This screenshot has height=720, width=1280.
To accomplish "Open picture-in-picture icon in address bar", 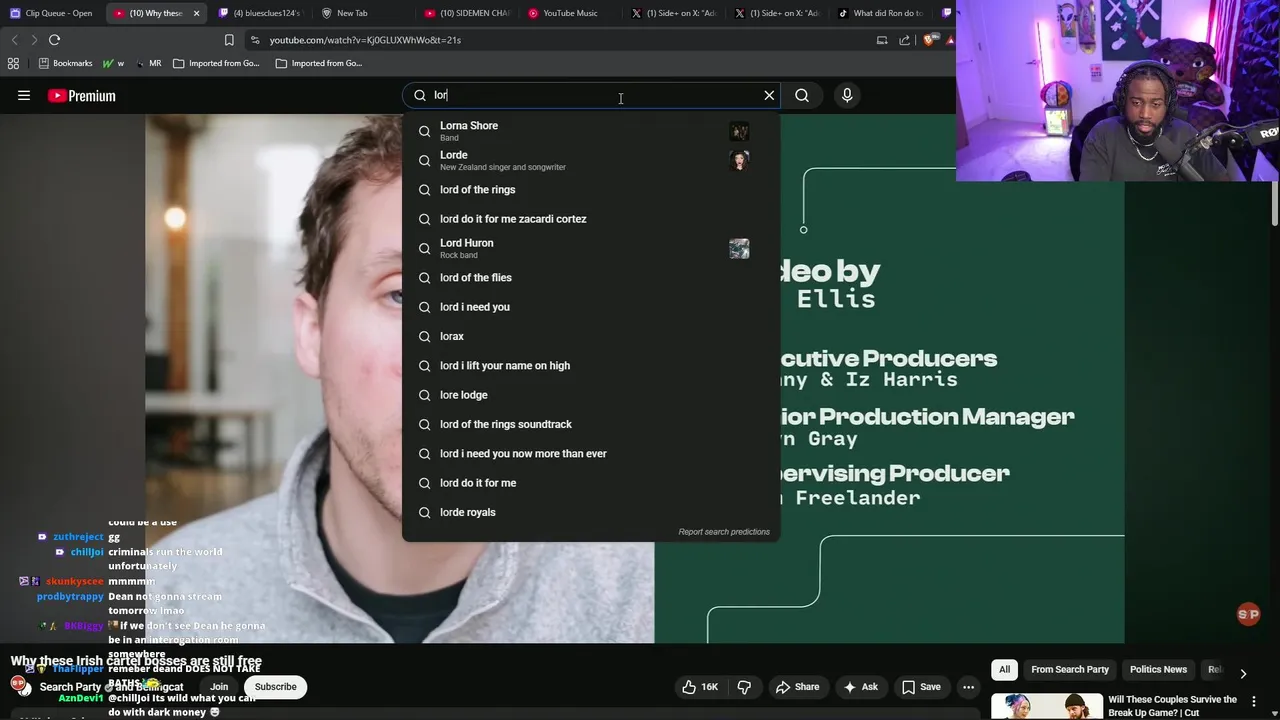I will (882, 40).
